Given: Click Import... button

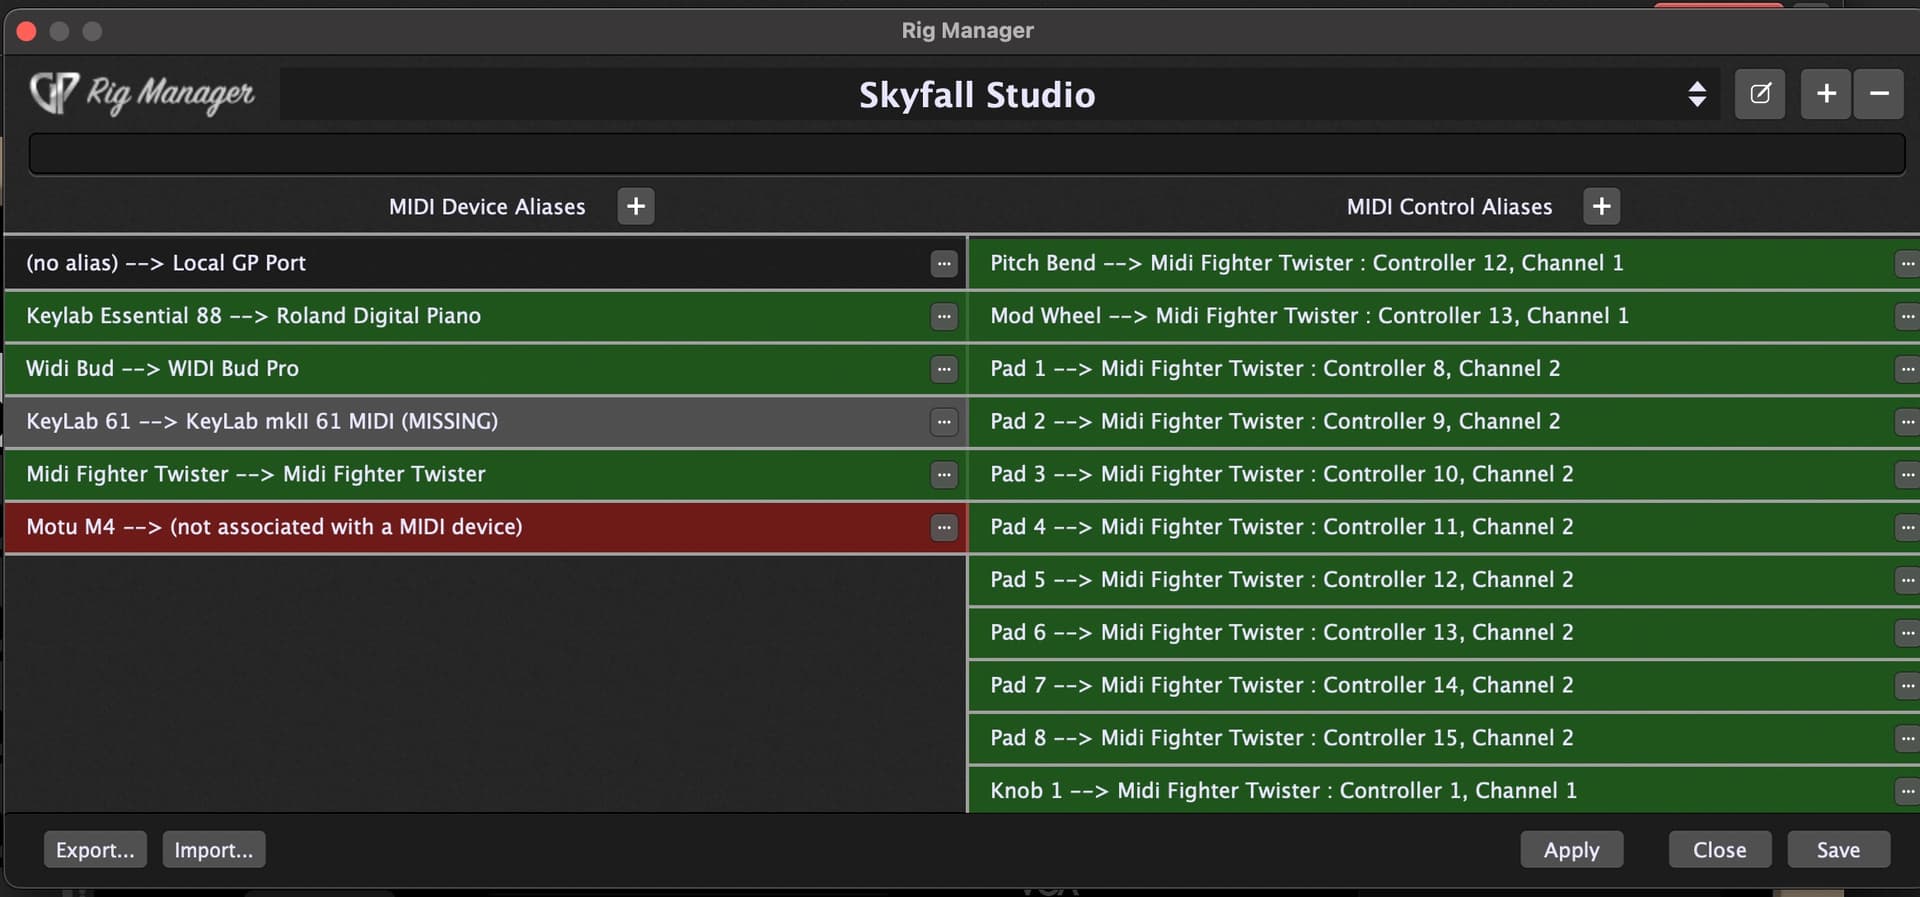Looking at the screenshot, I should [x=214, y=850].
